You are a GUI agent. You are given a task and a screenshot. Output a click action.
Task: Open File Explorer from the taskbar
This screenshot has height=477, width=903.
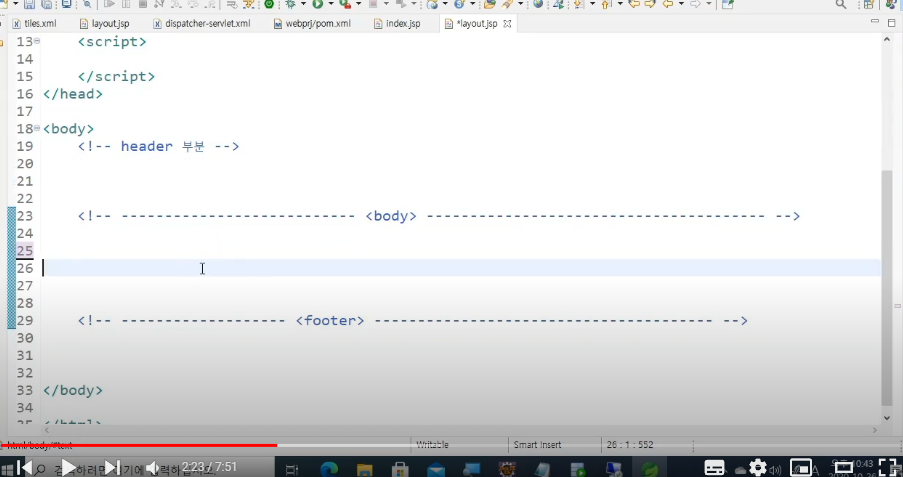365,469
